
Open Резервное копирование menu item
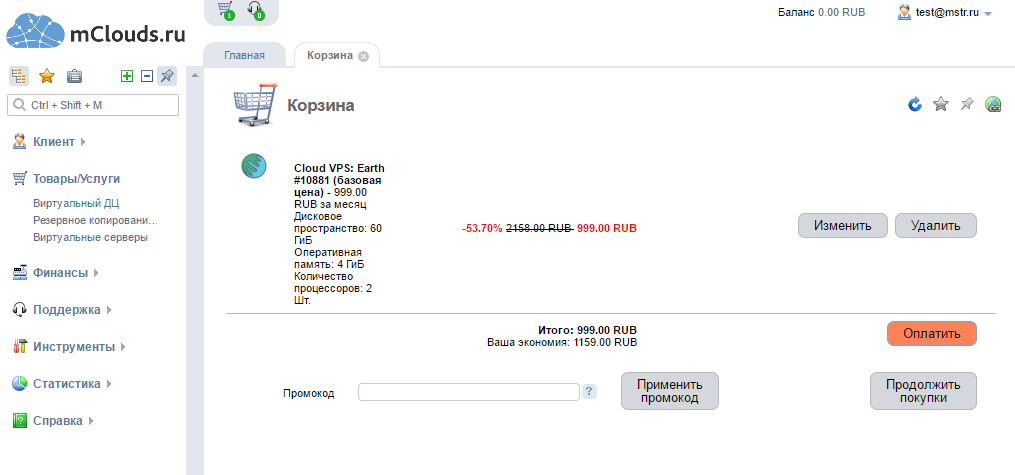(96, 221)
